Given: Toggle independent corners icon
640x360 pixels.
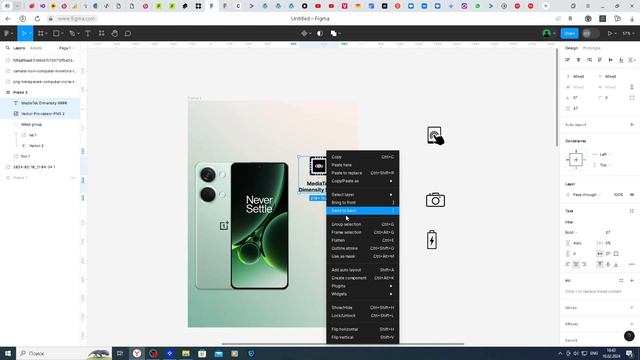Looking at the screenshot, I should 632,98.
